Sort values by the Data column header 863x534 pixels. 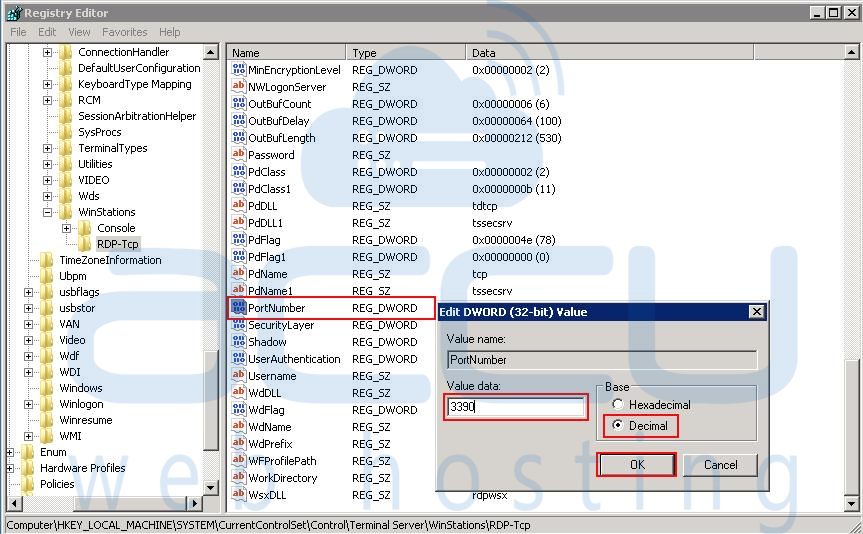[610, 53]
